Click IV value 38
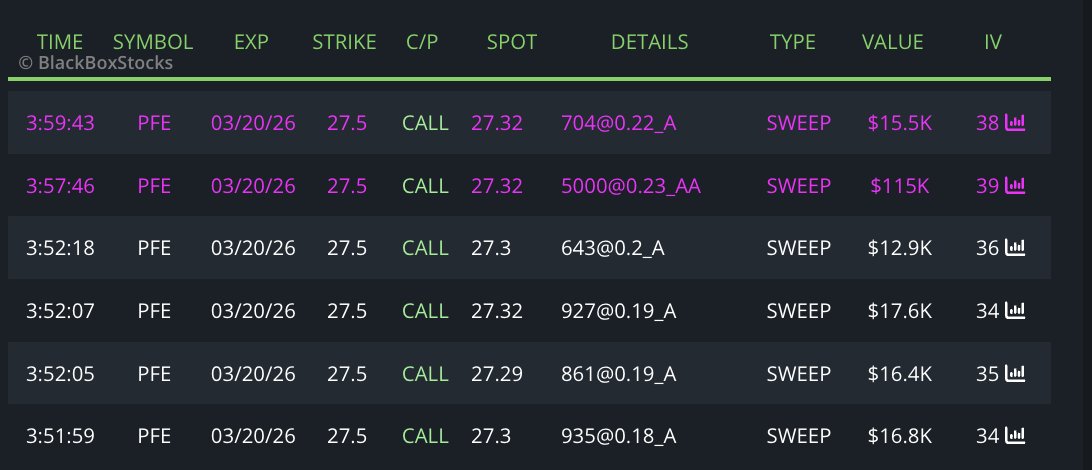This screenshot has height=470, width=1092. click(988, 123)
